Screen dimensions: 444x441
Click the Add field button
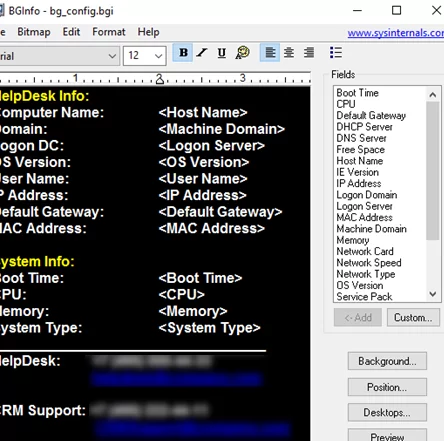[x=358, y=318]
